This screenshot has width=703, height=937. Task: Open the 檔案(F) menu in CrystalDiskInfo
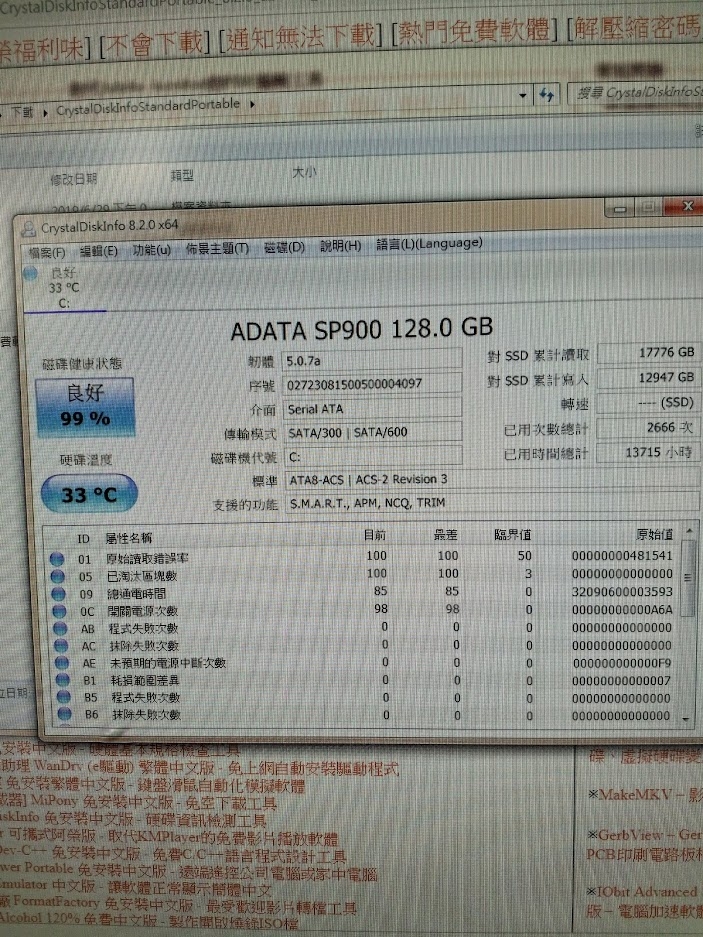[x=46, y=253]
